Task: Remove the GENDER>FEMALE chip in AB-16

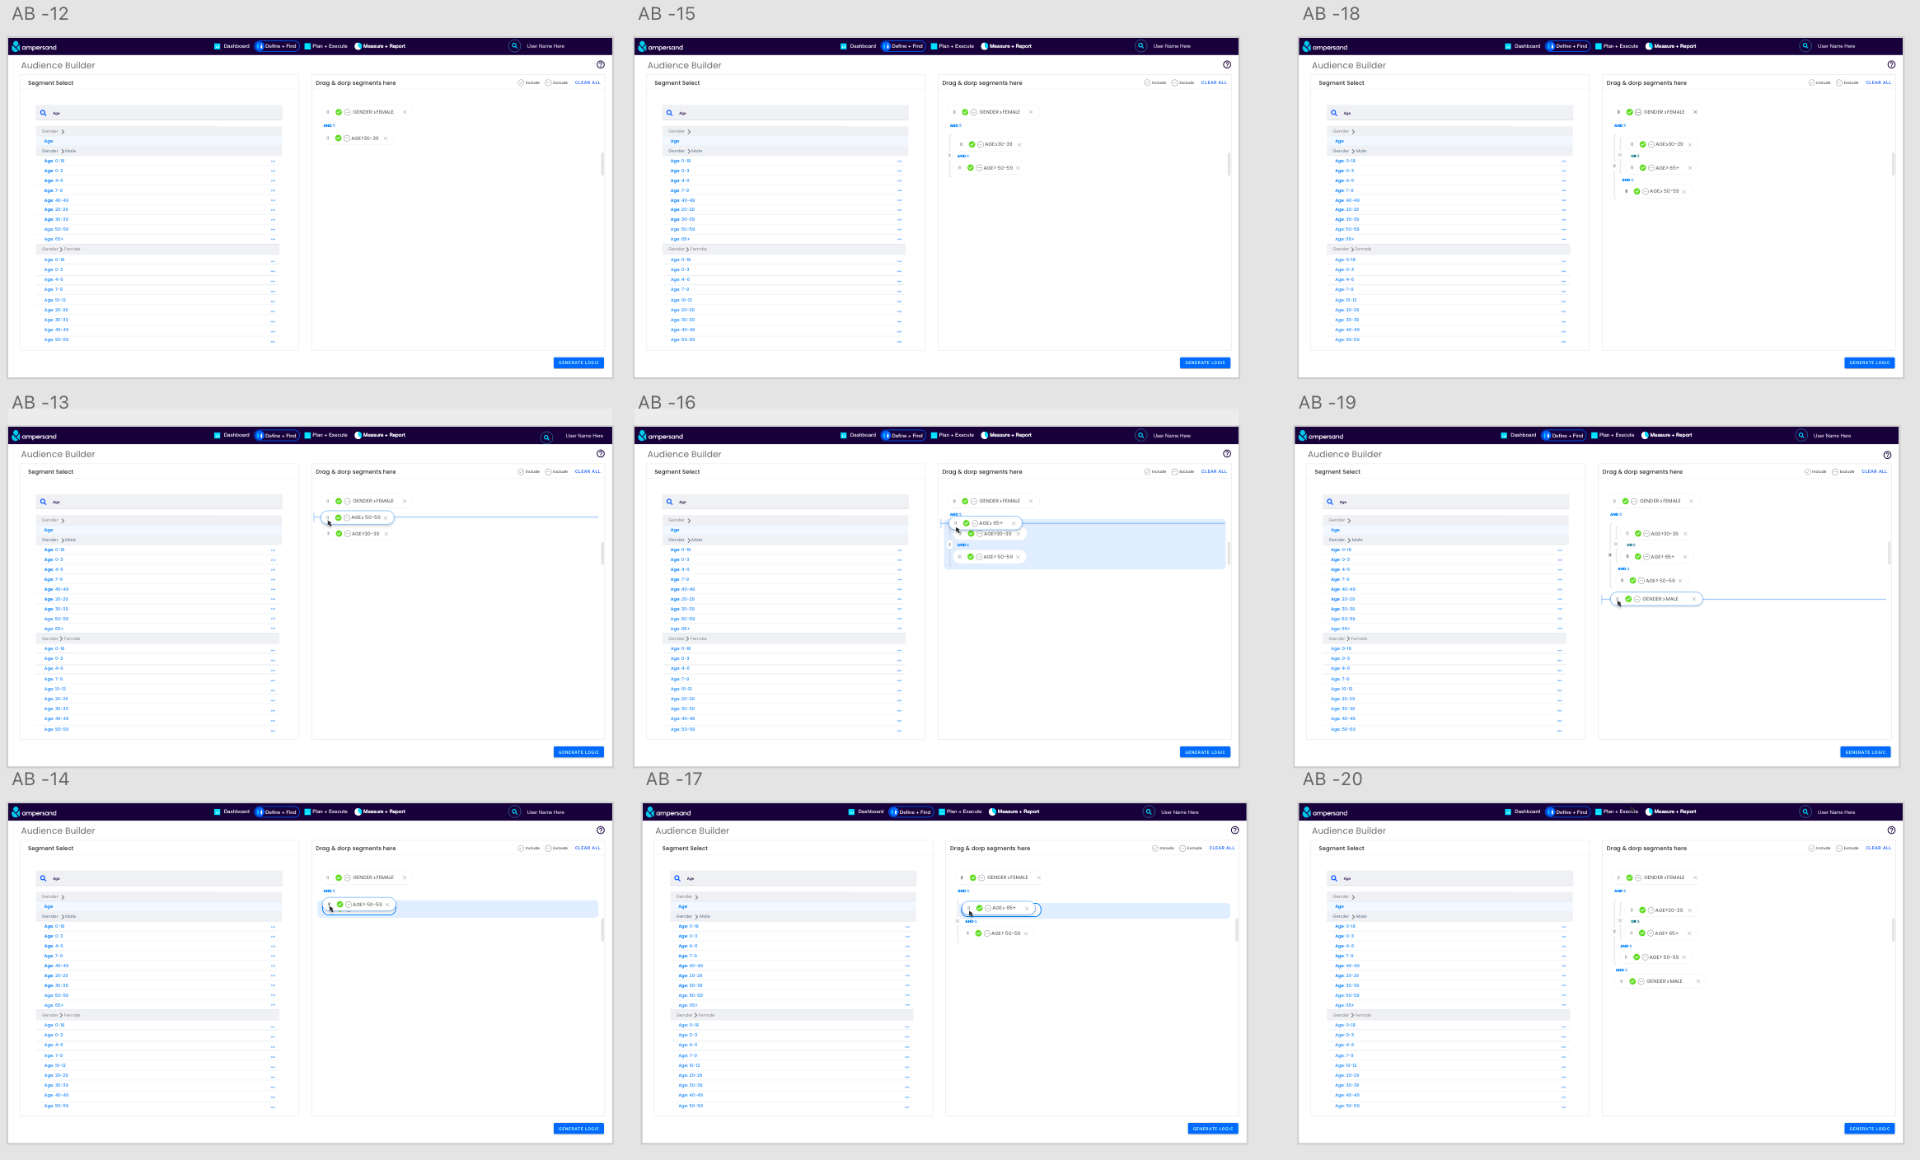Action: point(1031,501)
